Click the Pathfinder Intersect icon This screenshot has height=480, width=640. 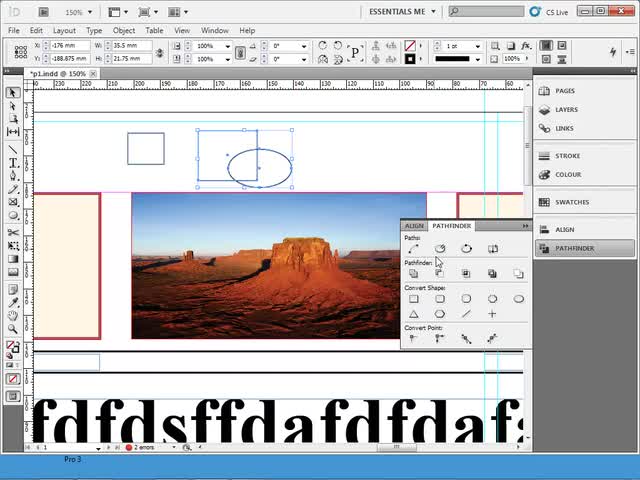point(466,273)
